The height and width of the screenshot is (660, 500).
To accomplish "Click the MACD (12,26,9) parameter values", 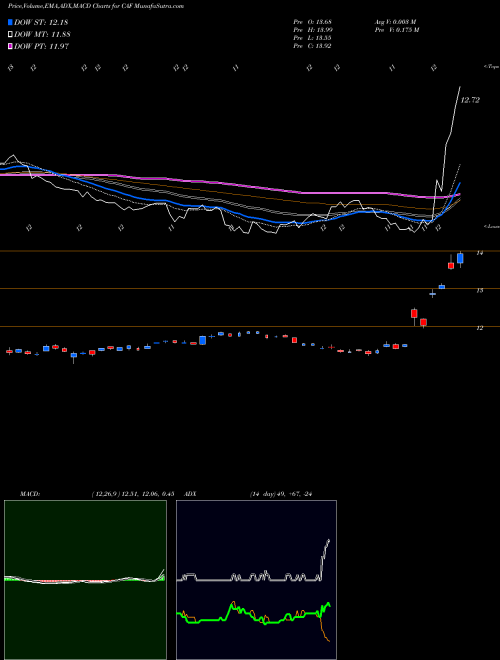I will point(133,494).
